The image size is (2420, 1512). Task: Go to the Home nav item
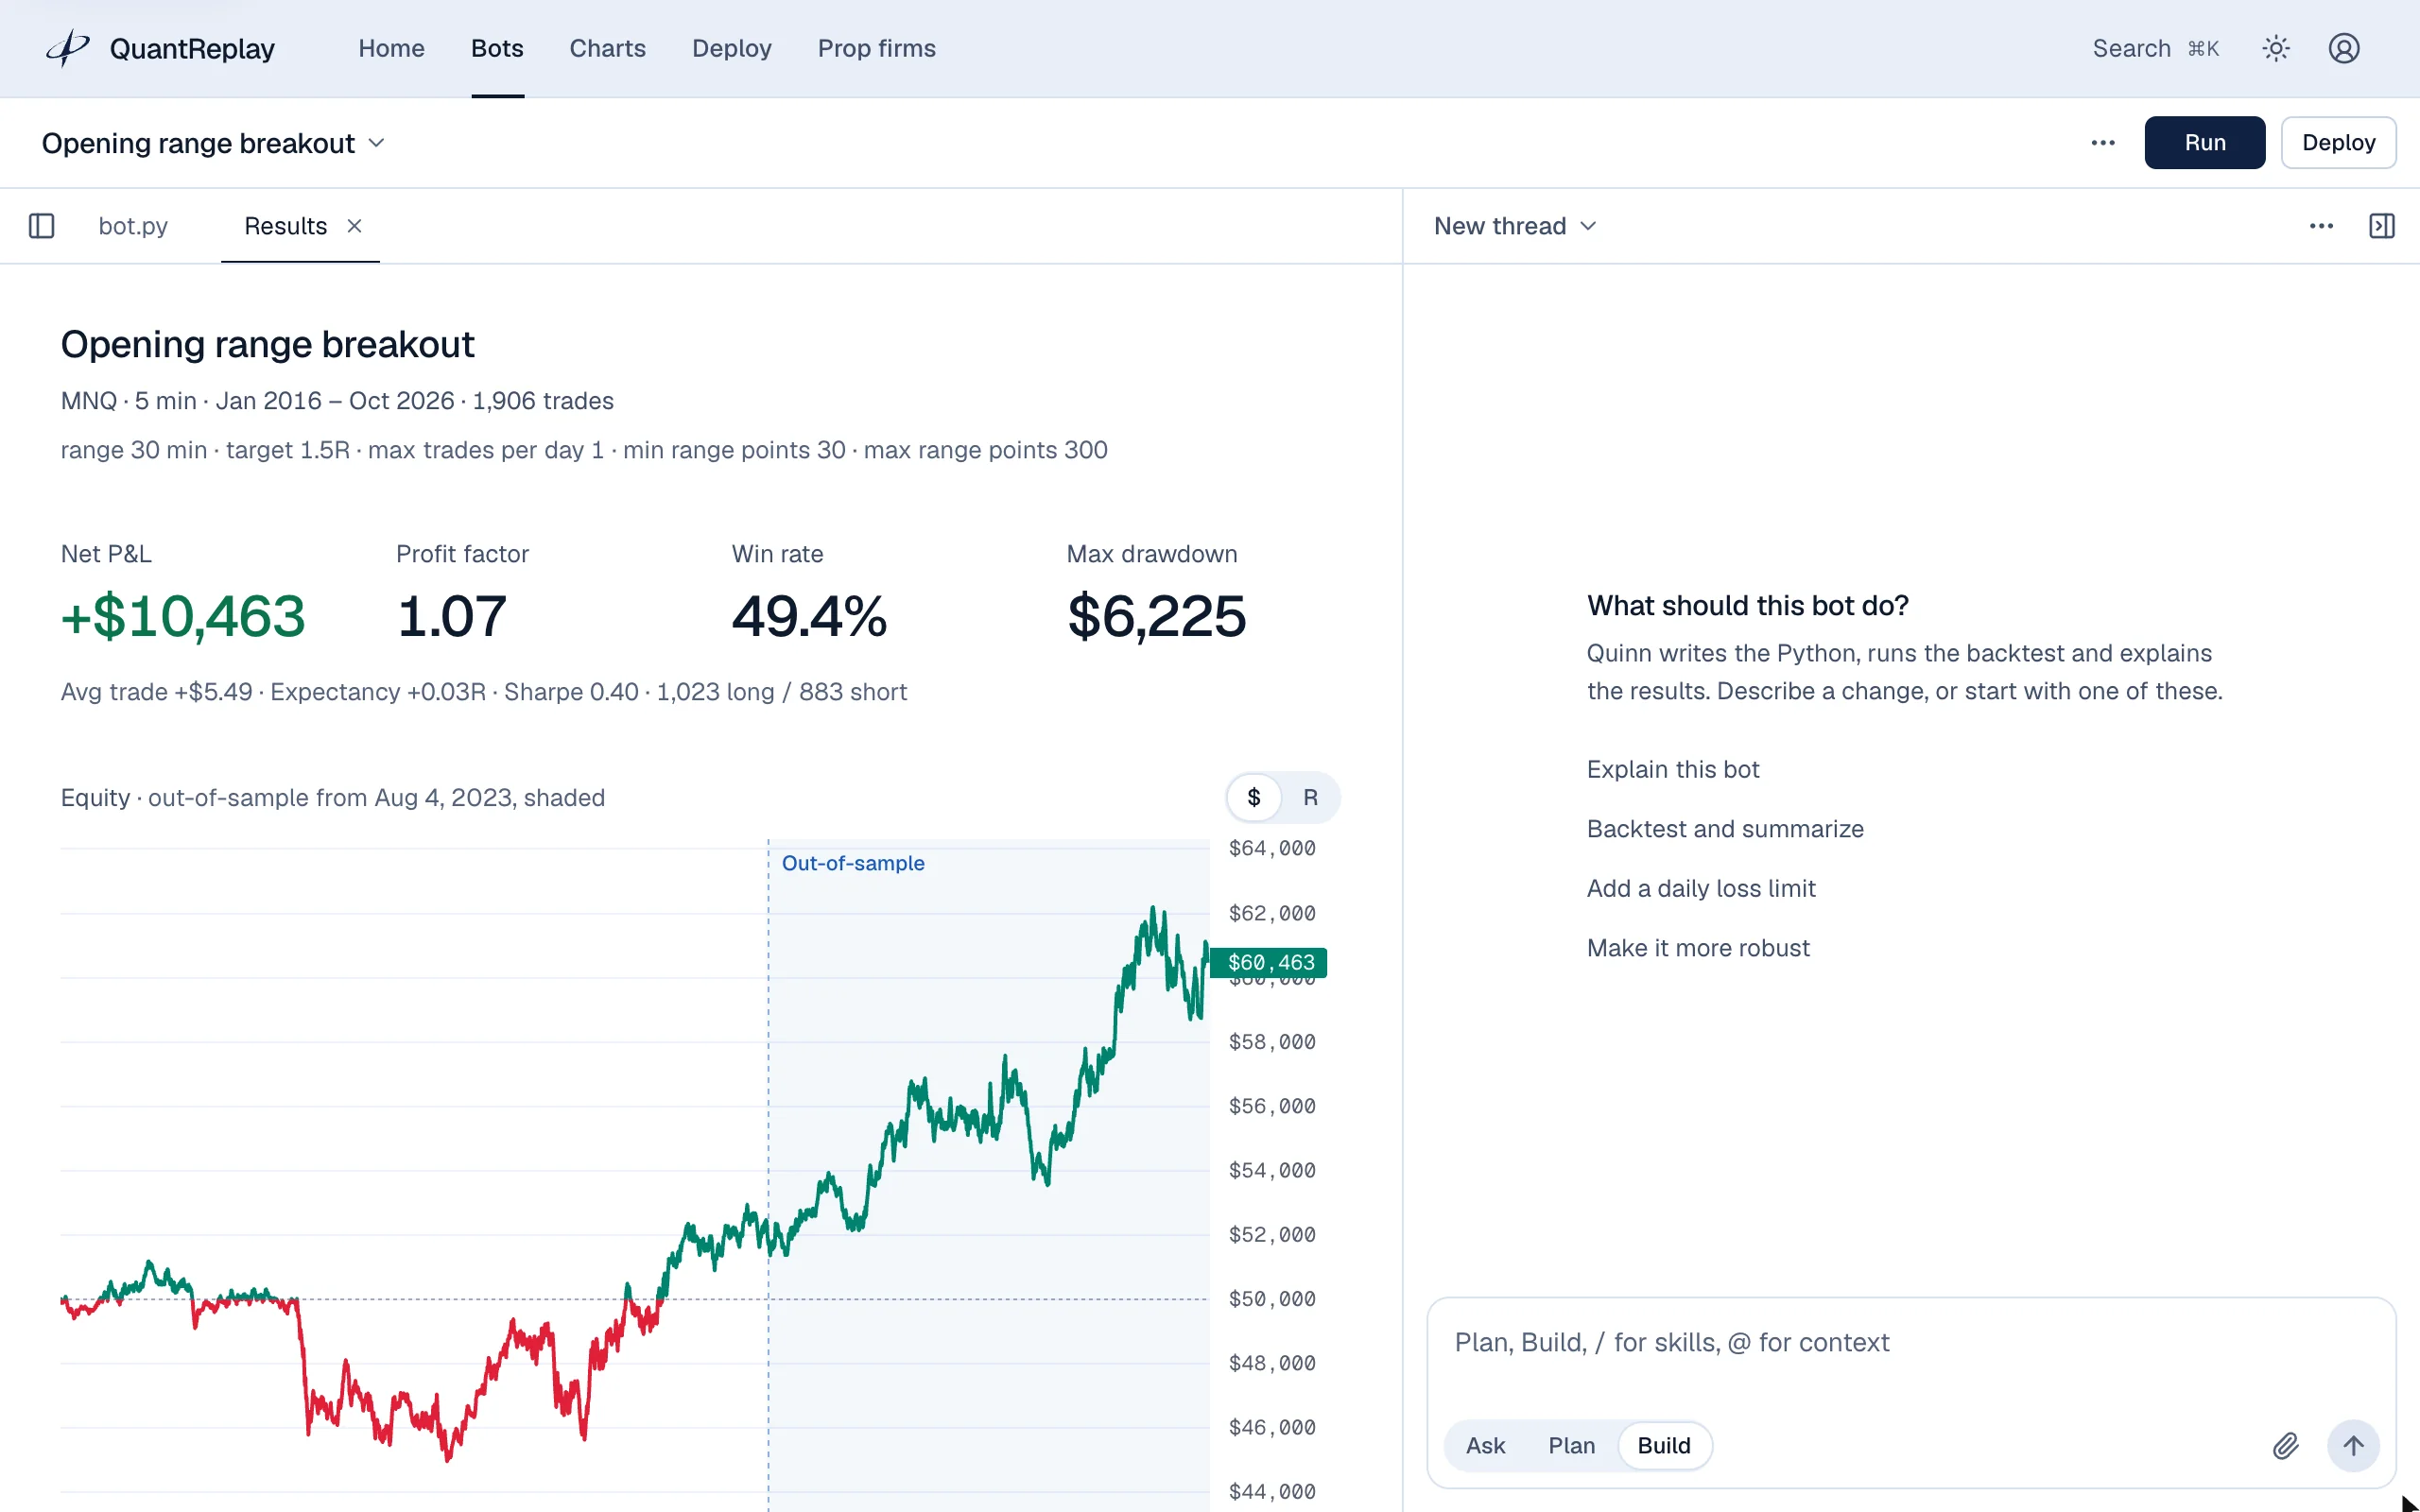[391, 48]
